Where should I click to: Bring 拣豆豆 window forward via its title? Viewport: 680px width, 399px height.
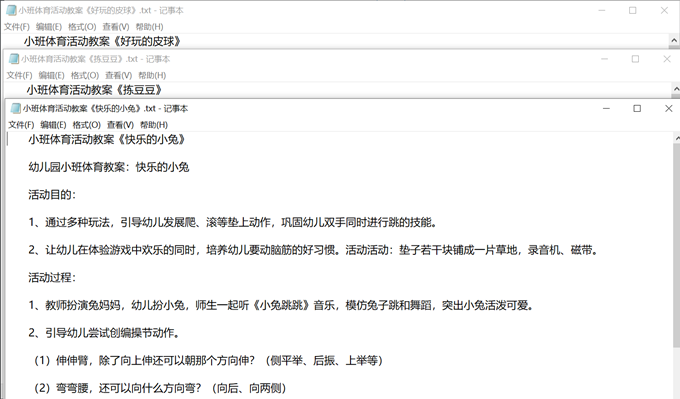coord(95,59)
